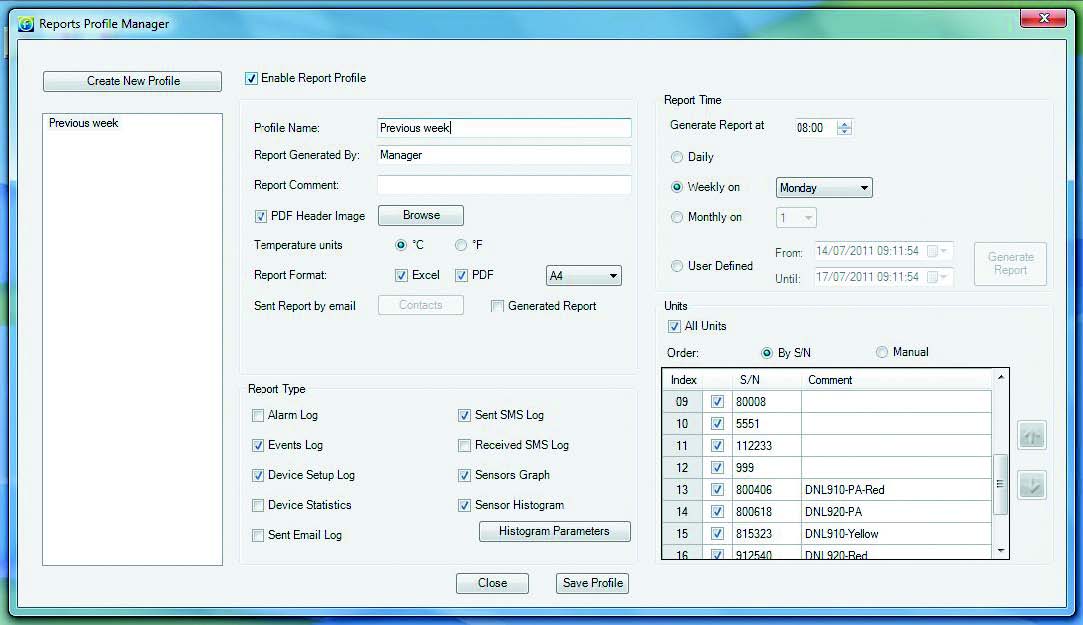
Task: Open Histogram Parameters settings
Action: pos(554,531)
